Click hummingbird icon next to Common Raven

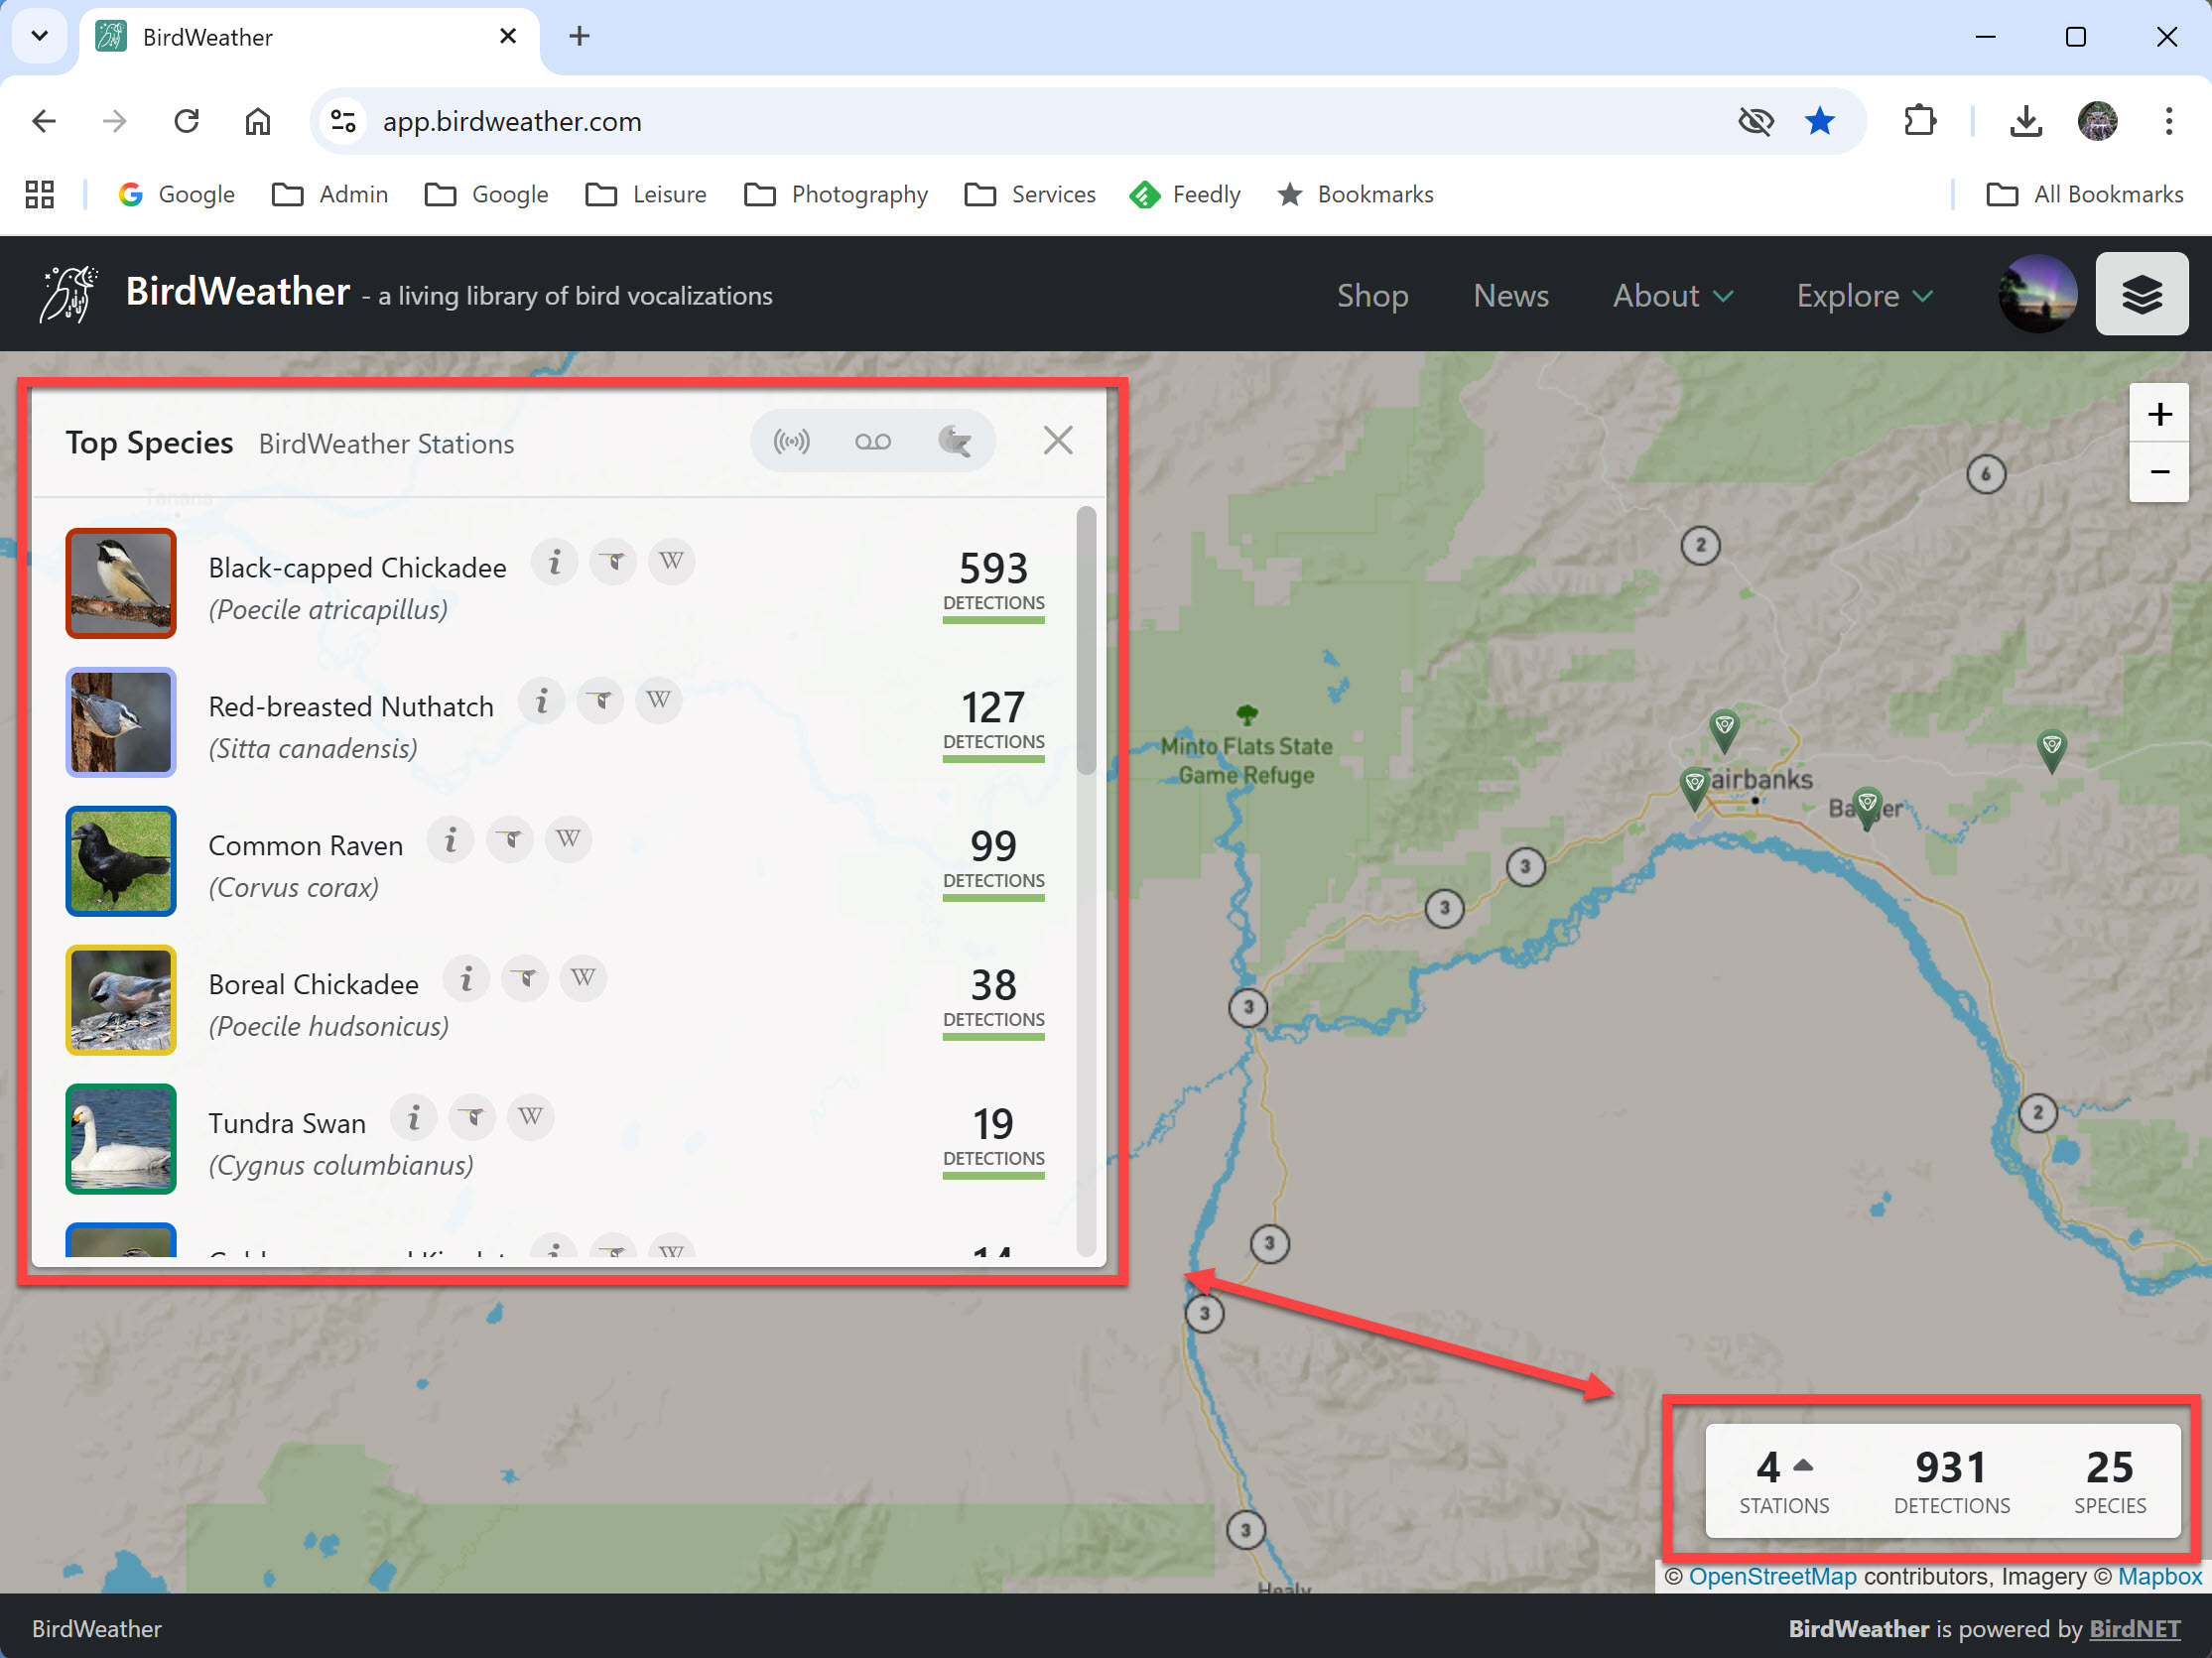click(x=510, y=839)
